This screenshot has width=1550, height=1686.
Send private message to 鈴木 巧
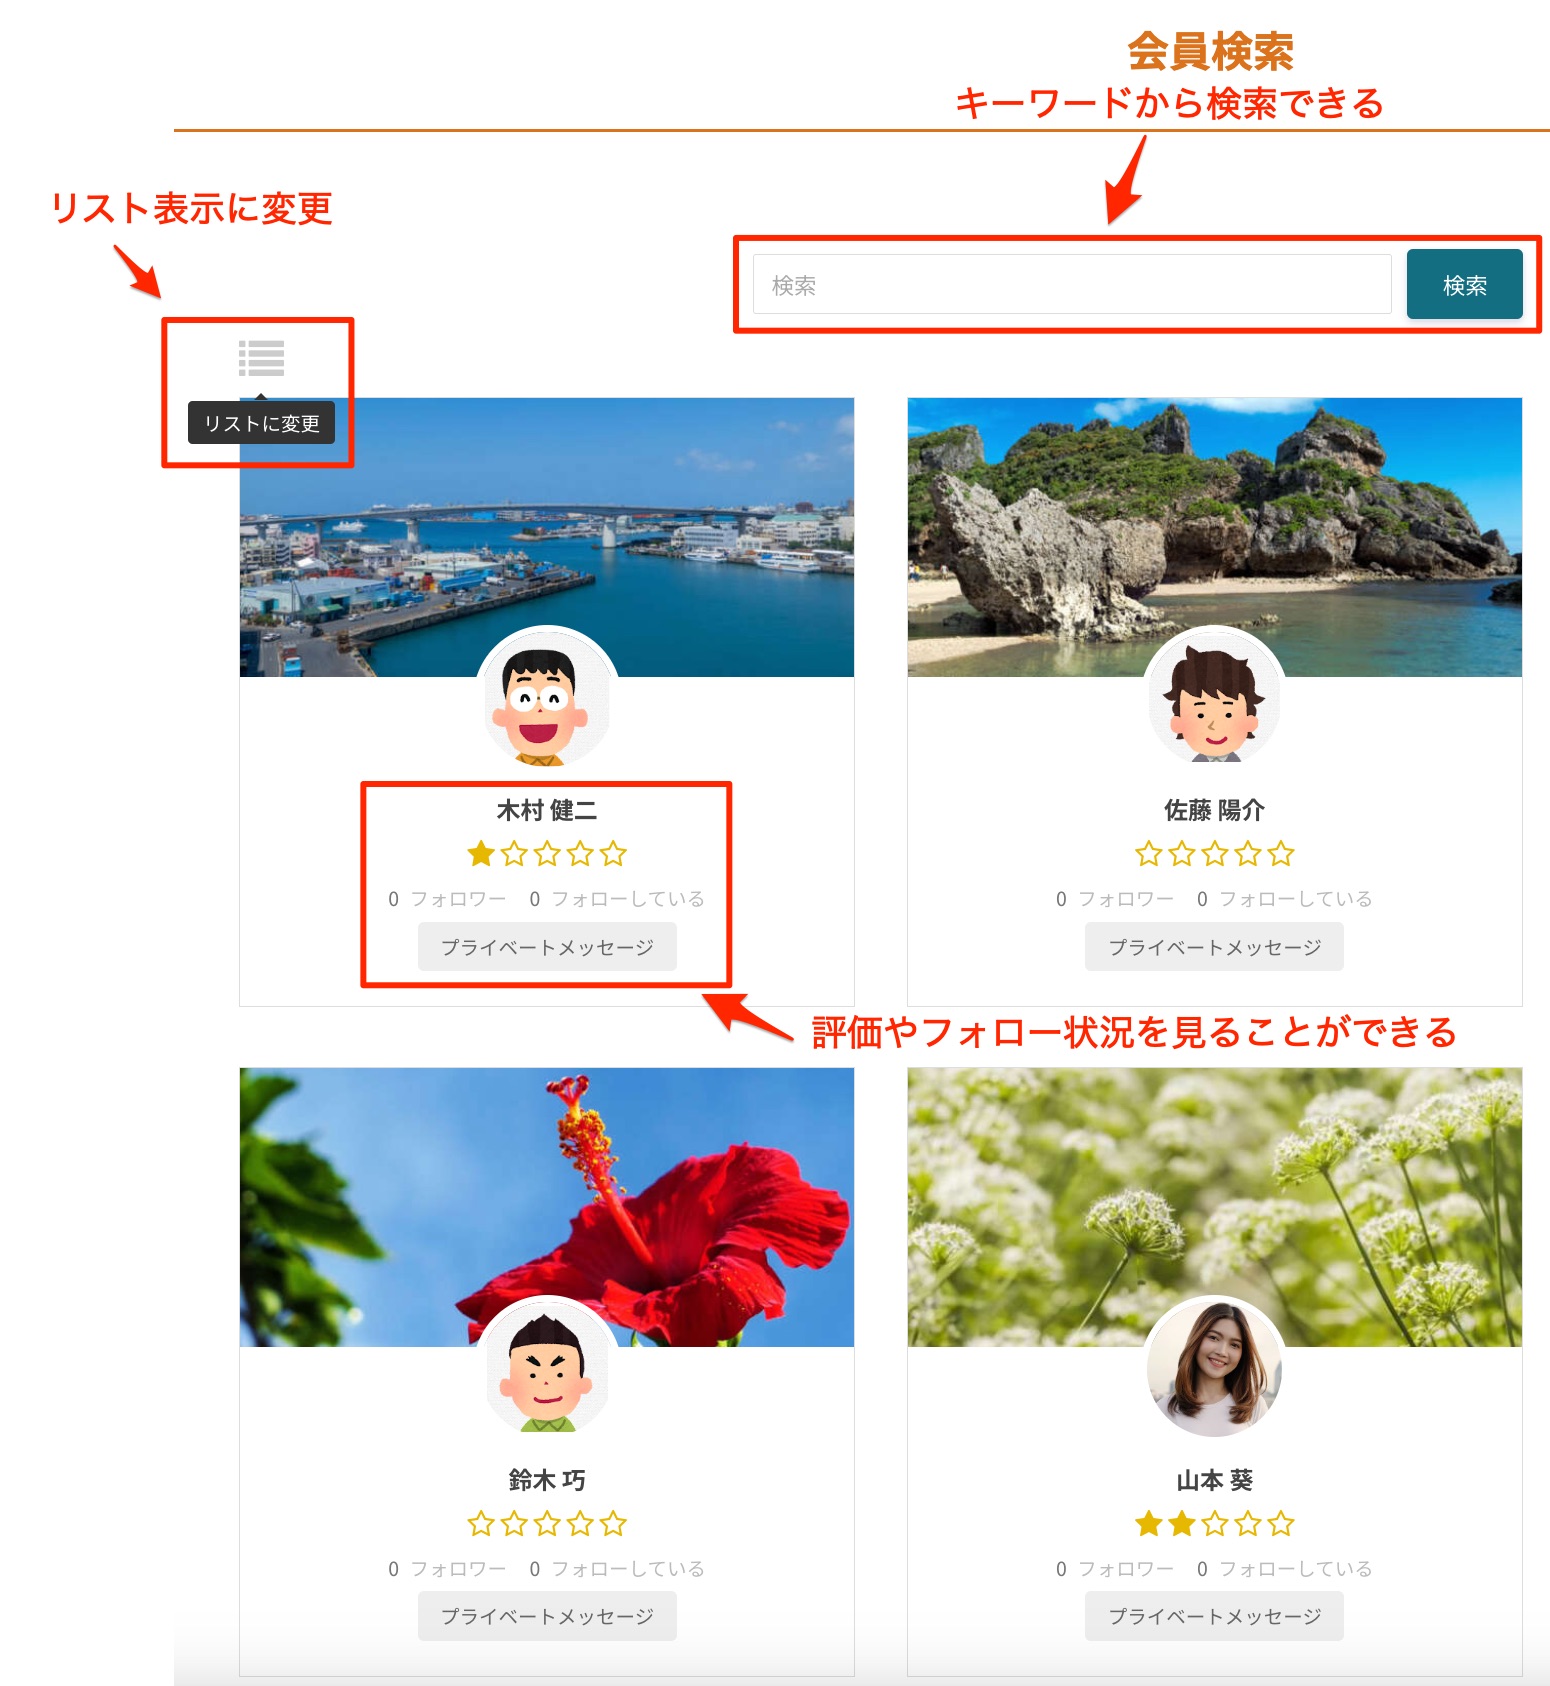[547, 1616]
